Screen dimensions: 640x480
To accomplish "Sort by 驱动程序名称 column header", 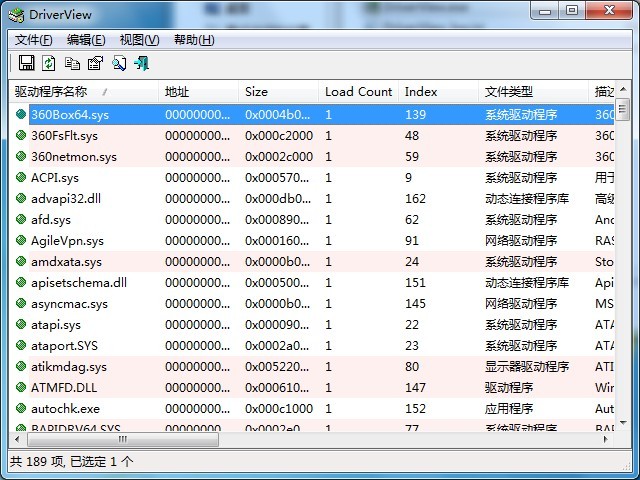I will tap(60, 92).
